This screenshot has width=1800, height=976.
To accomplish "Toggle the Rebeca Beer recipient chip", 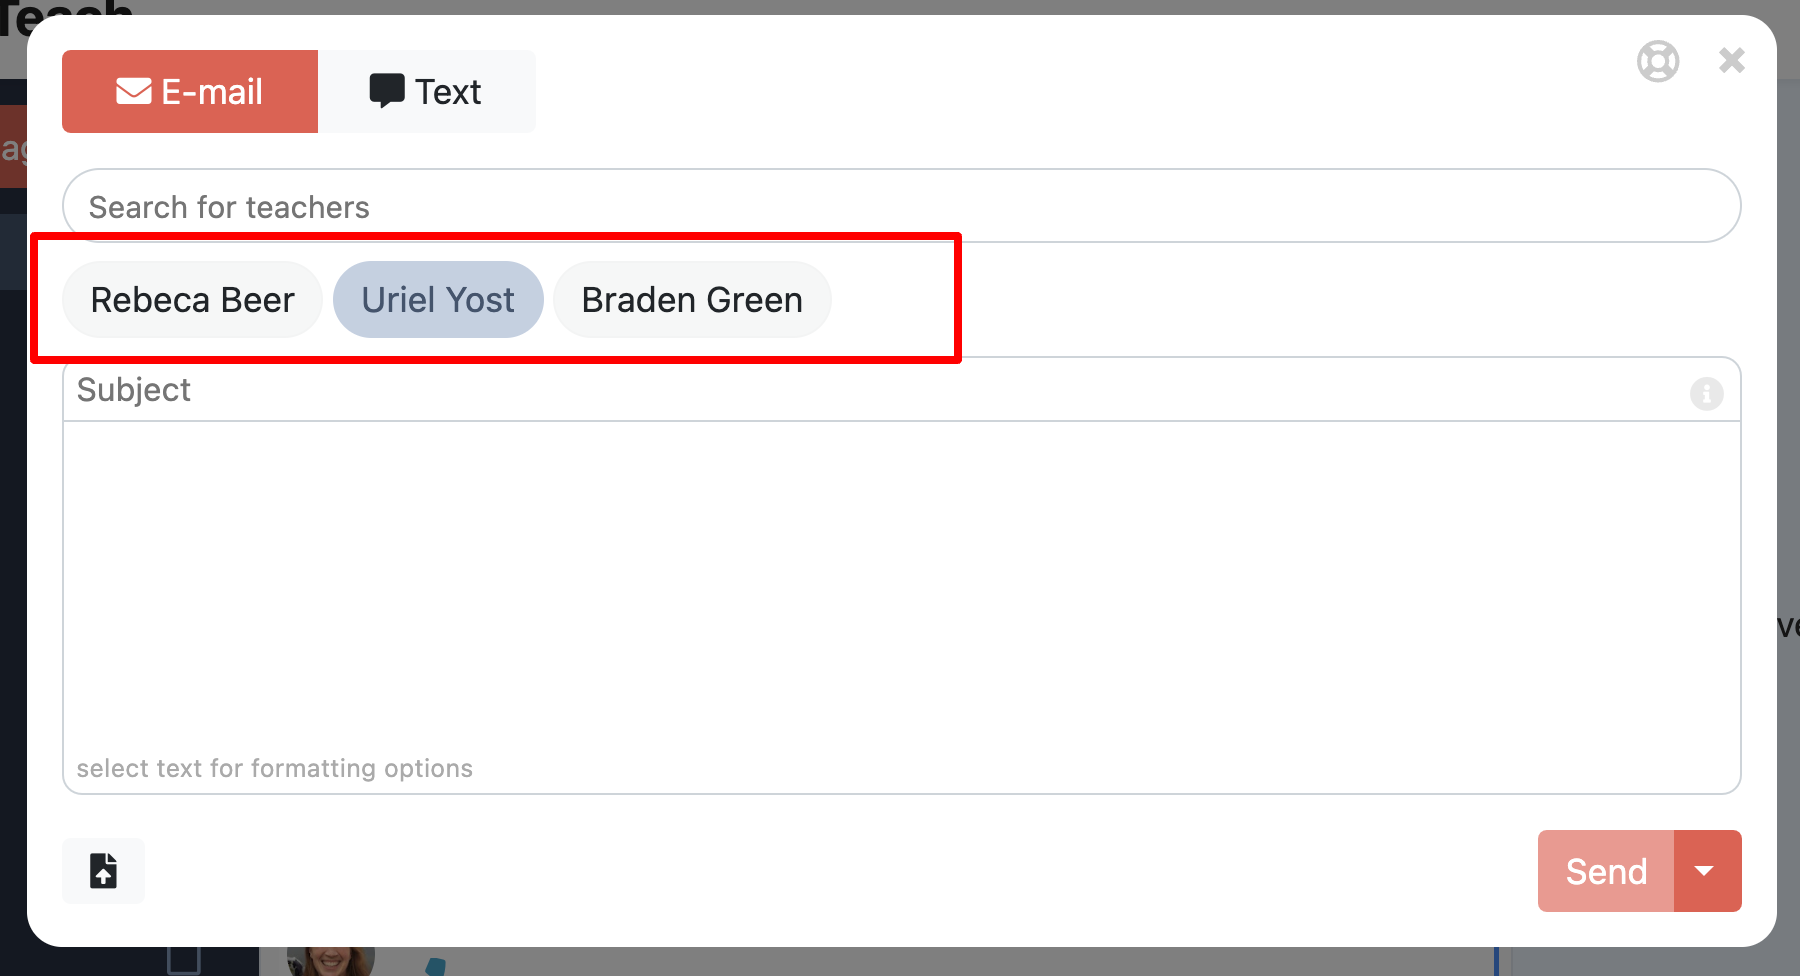I will [x=192, y=300].
